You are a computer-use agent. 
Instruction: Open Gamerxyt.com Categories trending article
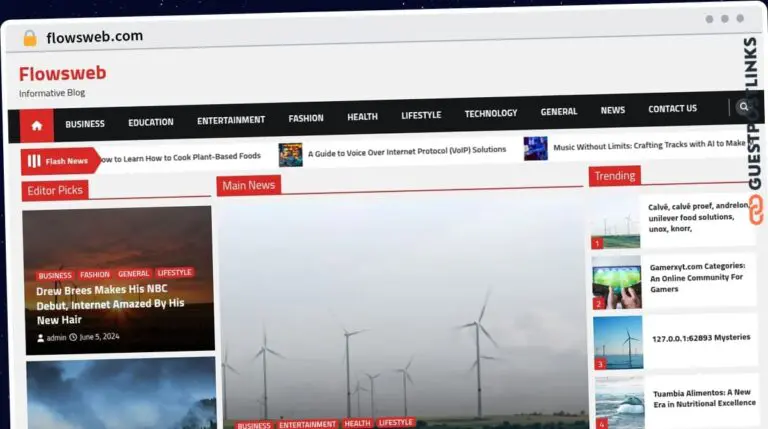698,278
